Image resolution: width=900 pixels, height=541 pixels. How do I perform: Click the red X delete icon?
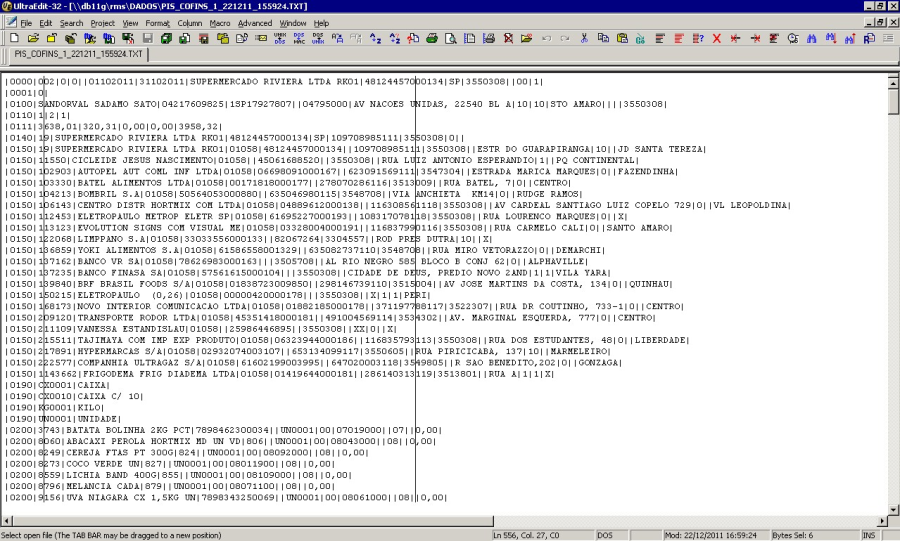[x=716, y=38]
